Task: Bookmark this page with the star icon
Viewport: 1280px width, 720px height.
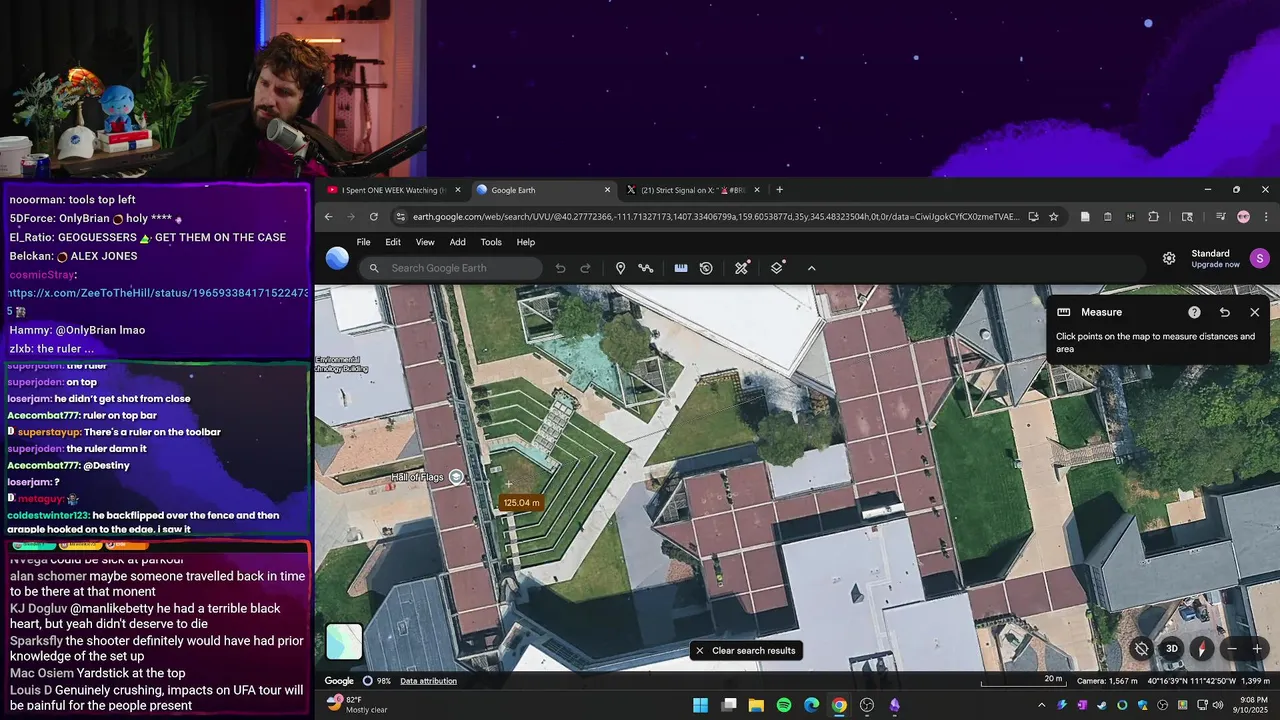Action: tap(1053, 216)
